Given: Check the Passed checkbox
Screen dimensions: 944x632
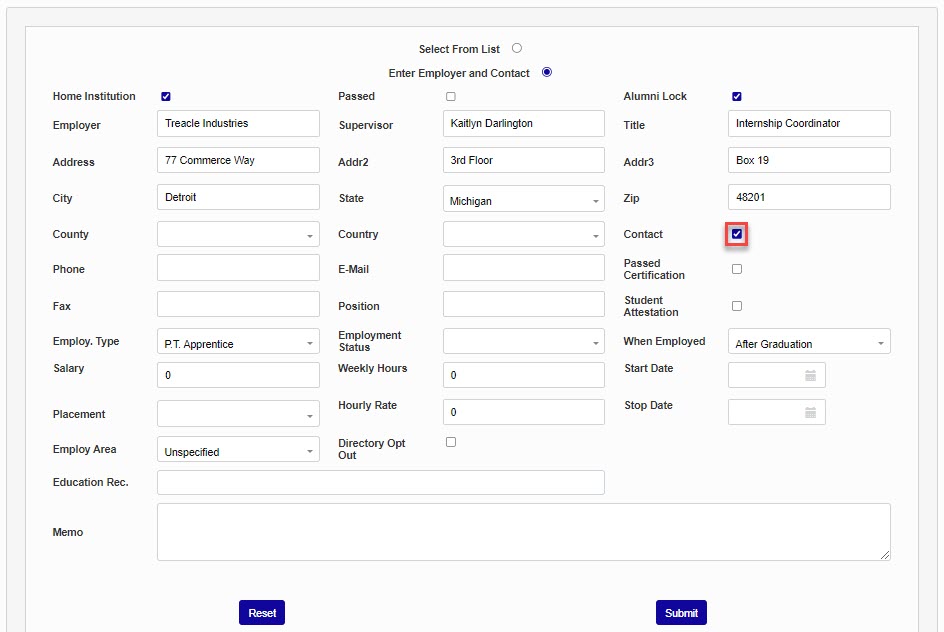Looking at the screenshot, I should (x=451, y=97).
